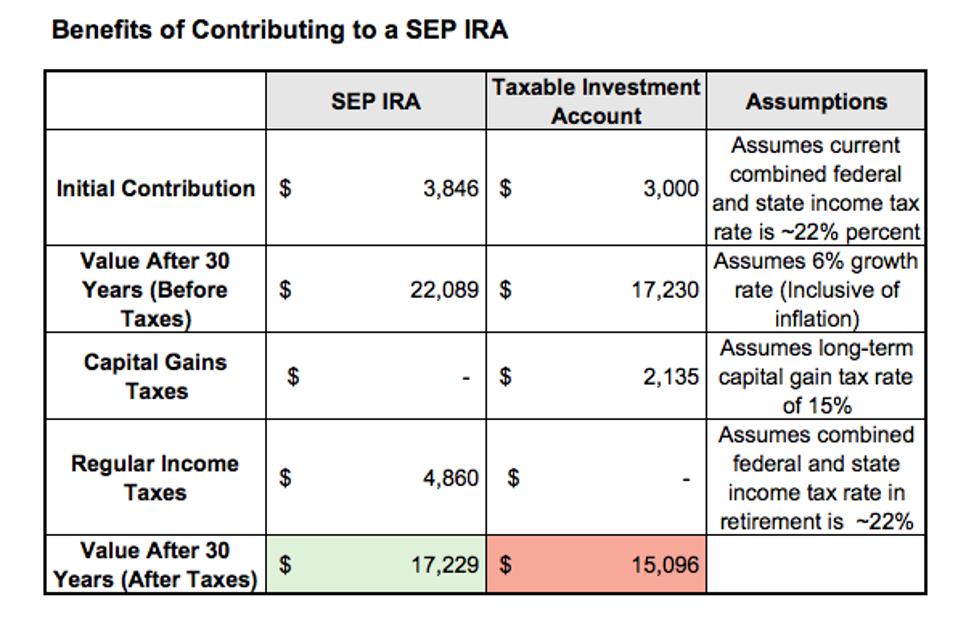Select the Regular Income Taxes row label
Image resolution: width=958 pixels, height=621 pixels.
coord(156,478)
